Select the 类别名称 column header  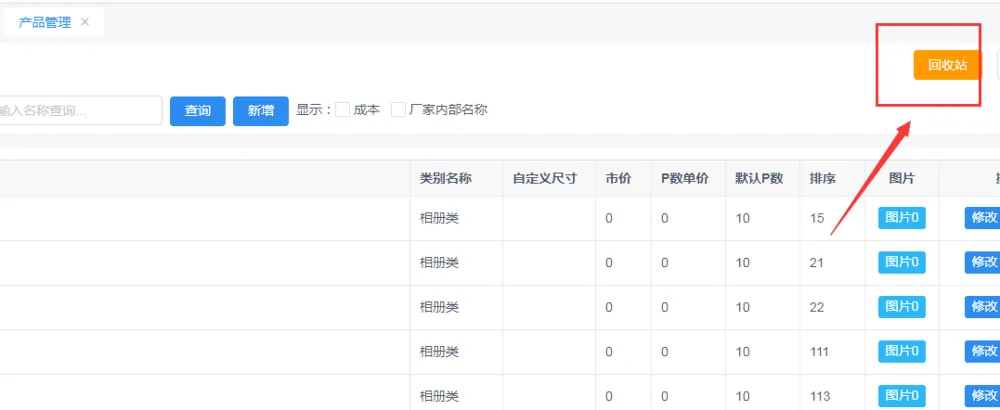(x=446, y=179)
